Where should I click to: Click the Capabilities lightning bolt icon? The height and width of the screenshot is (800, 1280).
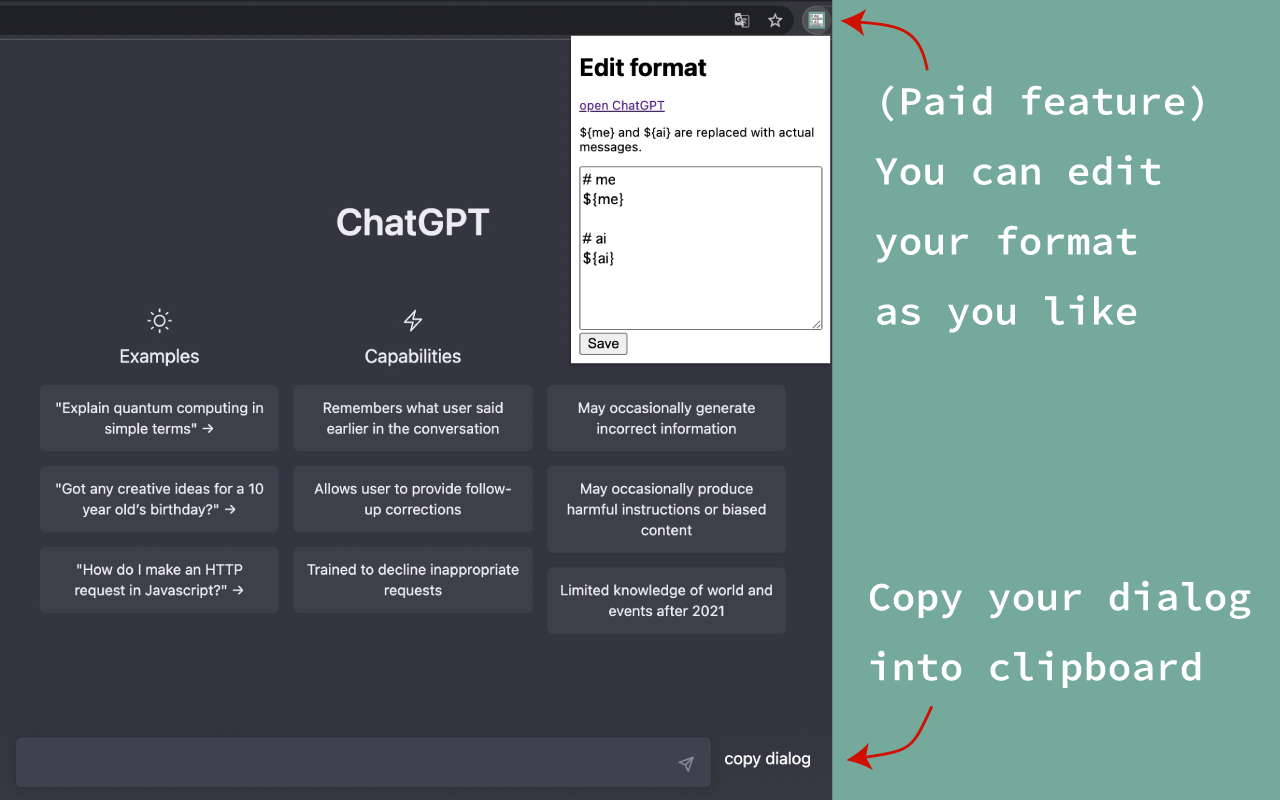[413, 321]
